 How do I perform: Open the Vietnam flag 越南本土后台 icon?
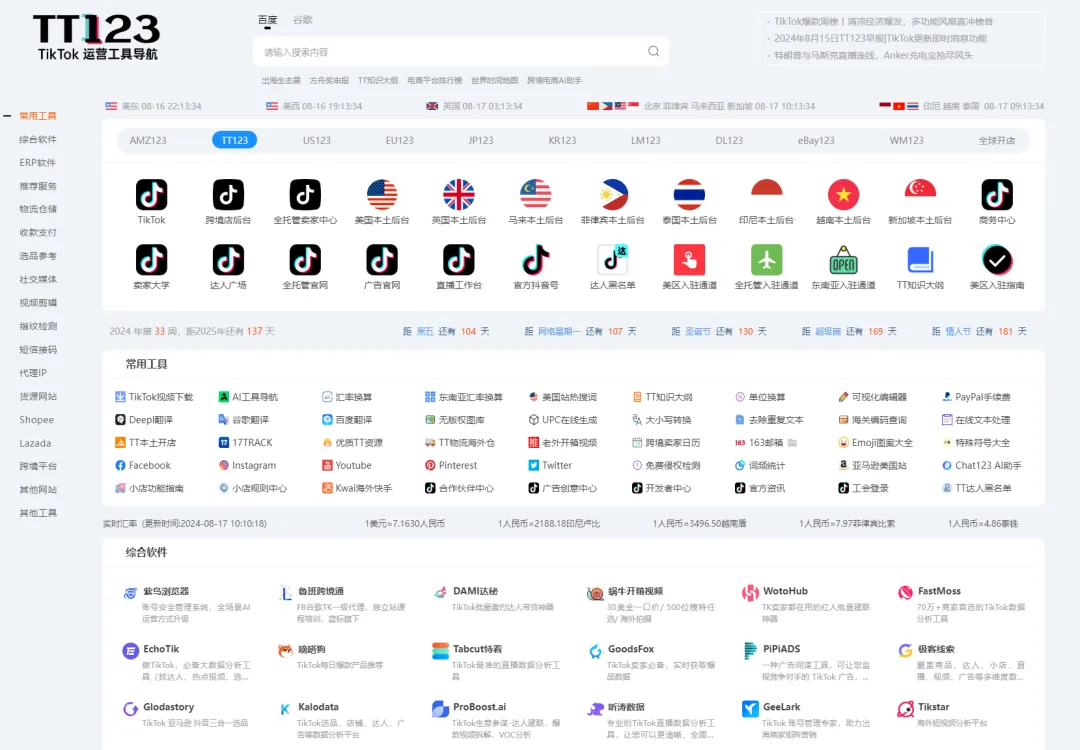click(844, 195)
